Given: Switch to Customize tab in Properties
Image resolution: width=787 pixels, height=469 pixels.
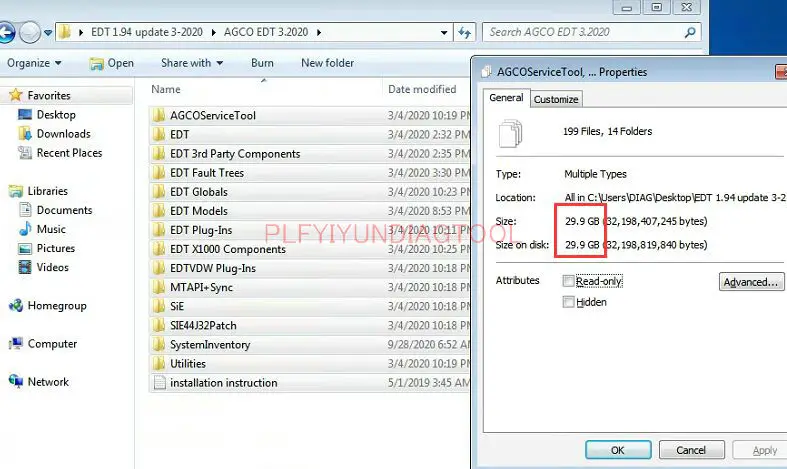Looking at the screenshot, I should pyautogui.click(x=556, y=99).
